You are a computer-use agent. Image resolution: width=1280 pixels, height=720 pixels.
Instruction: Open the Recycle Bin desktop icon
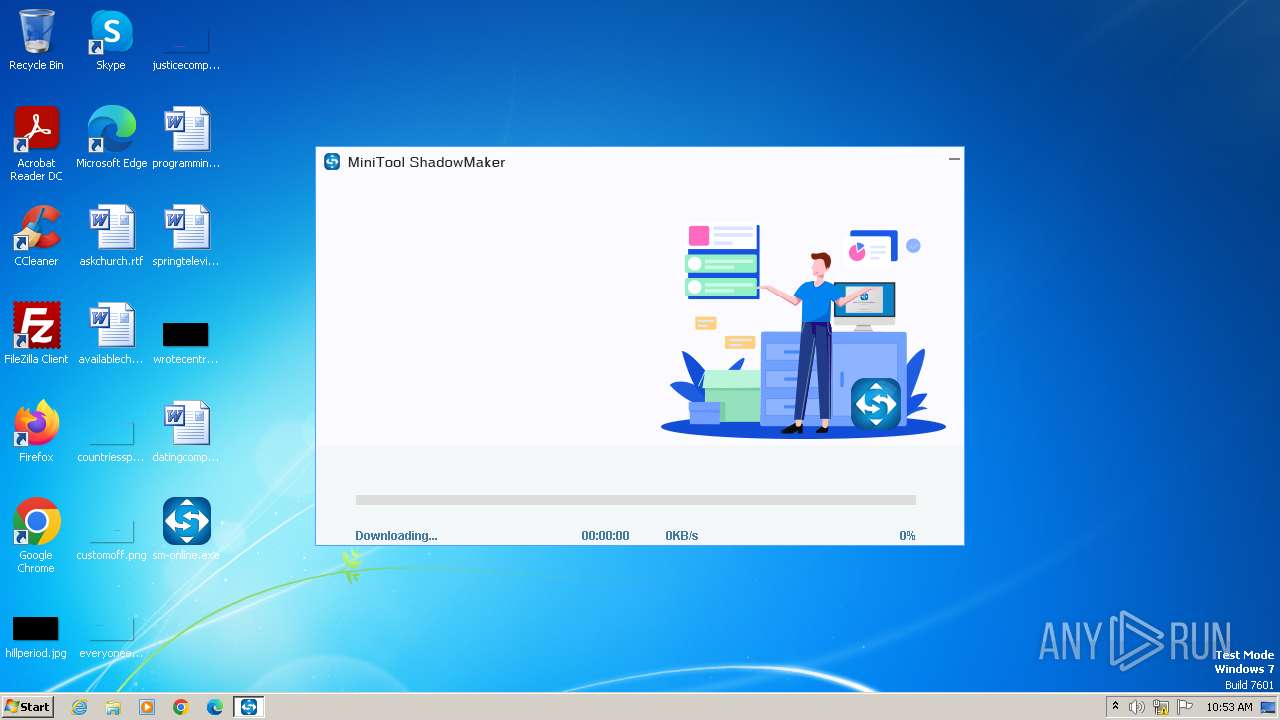pyautogui.click(x=36, y=40)
